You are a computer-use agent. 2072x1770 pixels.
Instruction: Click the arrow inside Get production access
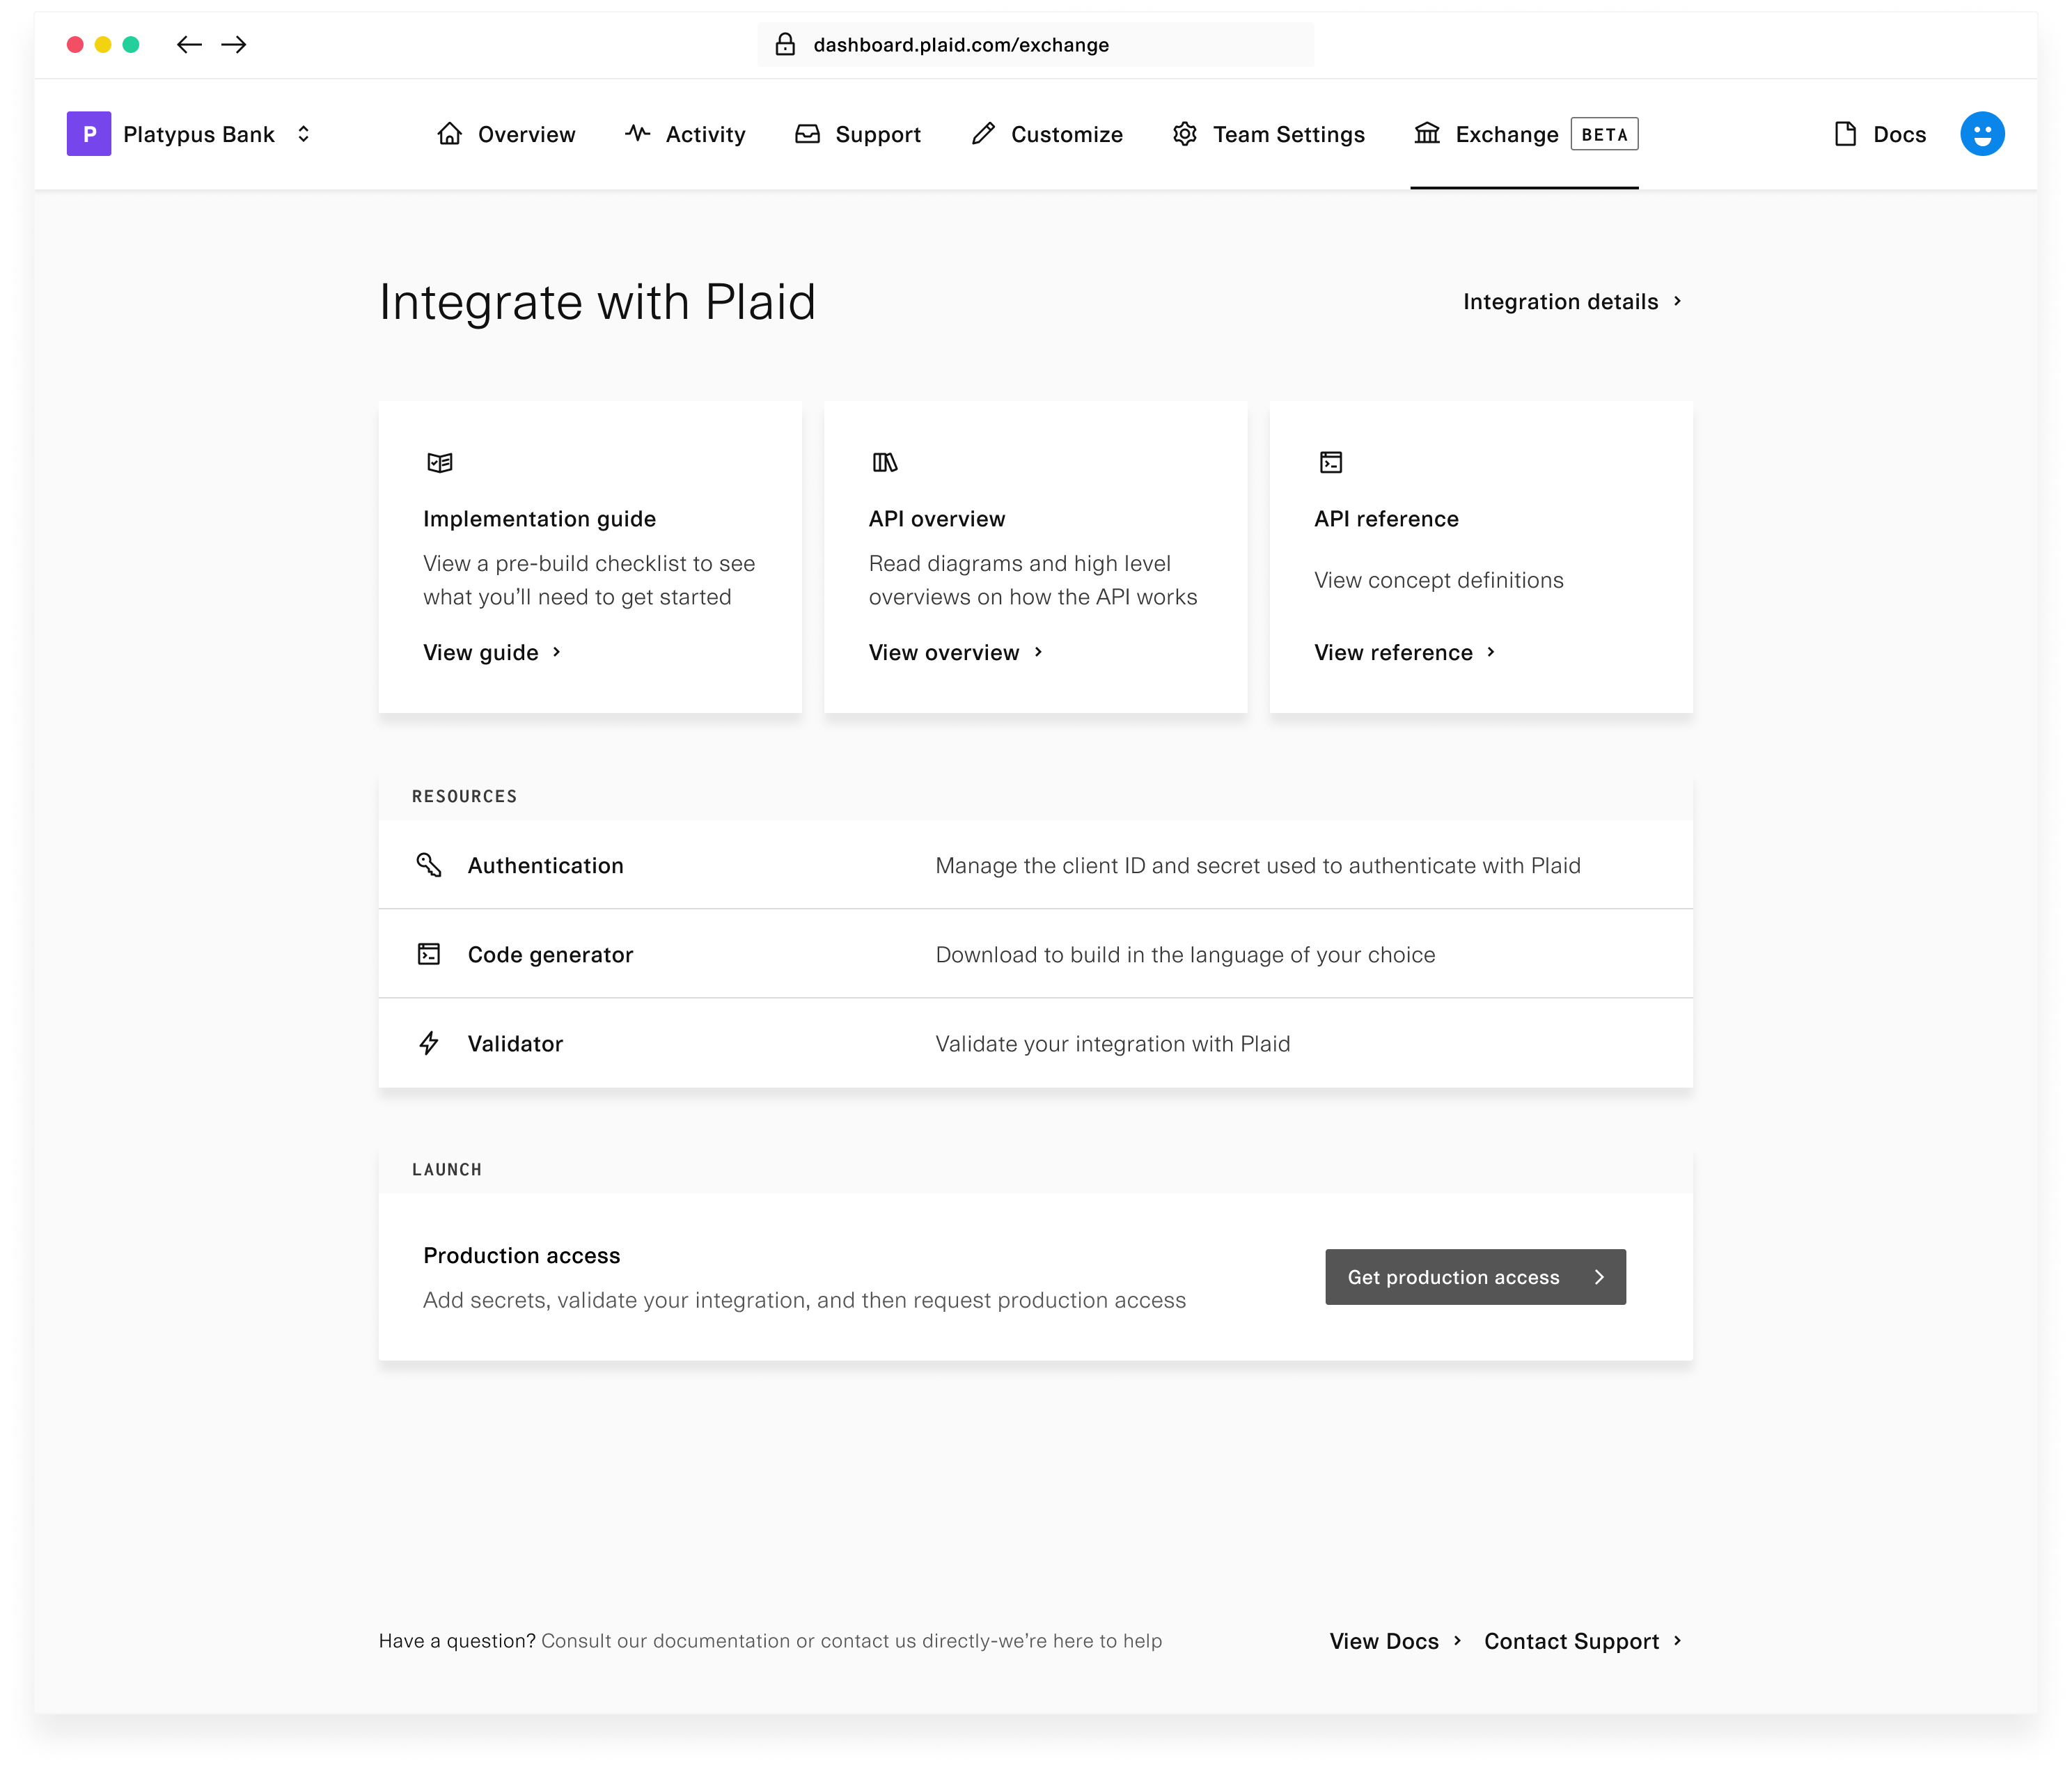pyautogui.click(x=1599, y=1277)
